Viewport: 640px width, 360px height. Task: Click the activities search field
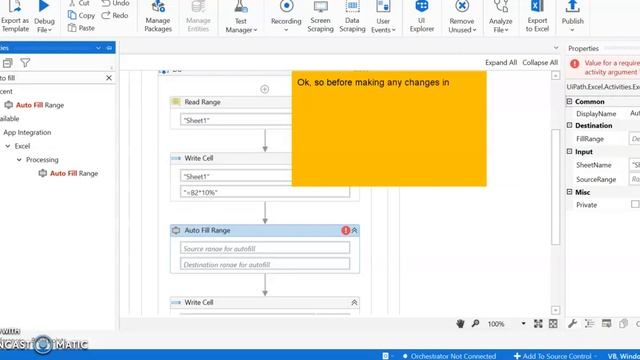coord(52,78)
